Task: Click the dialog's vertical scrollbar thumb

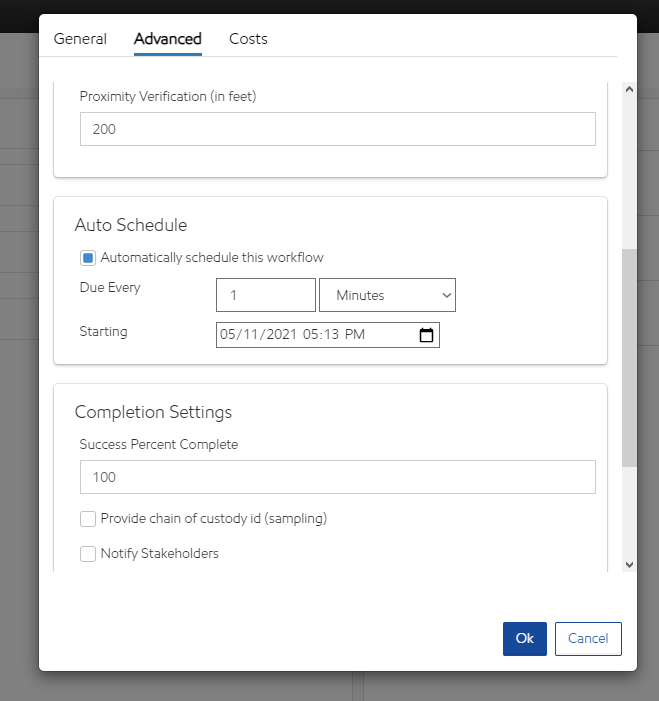Action: coord(629,357)
